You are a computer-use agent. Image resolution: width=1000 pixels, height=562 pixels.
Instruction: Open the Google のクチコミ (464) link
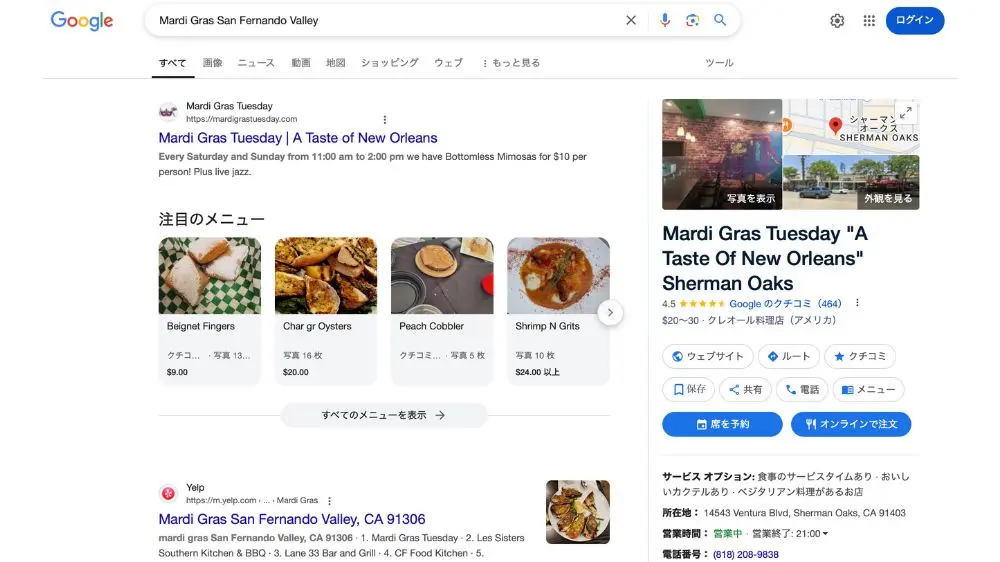[x=785, y=304]
